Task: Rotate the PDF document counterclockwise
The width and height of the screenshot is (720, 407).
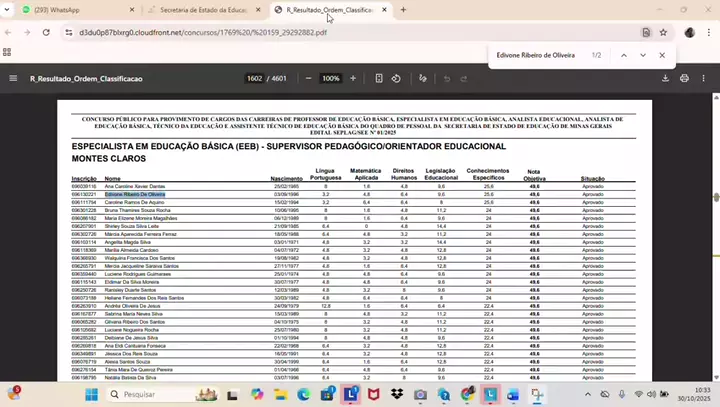Action: (x=396, y=78)
